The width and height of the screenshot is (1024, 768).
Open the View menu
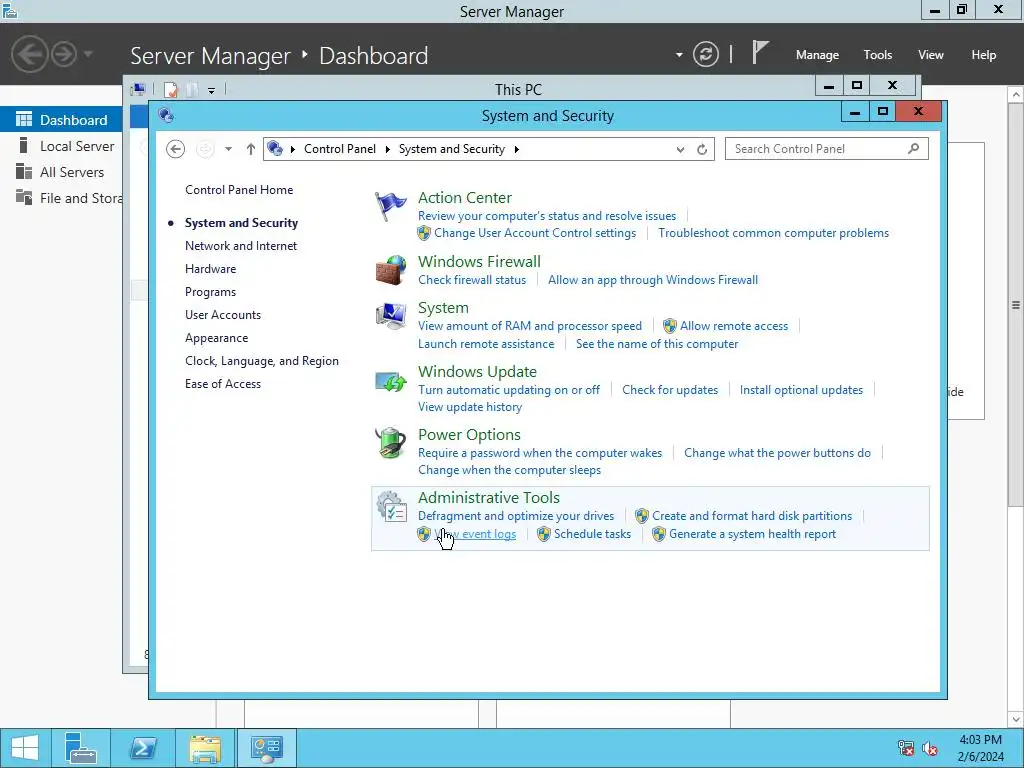(931, 55)
